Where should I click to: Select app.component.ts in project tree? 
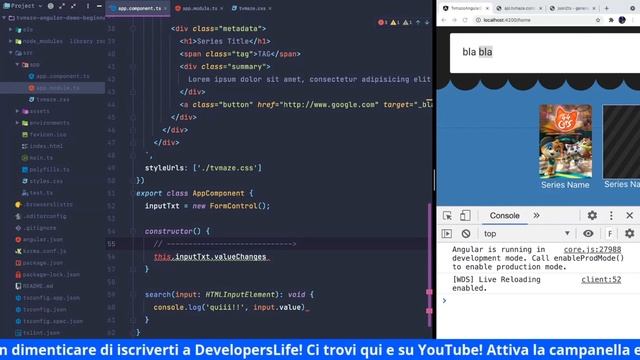click(59, 76)
